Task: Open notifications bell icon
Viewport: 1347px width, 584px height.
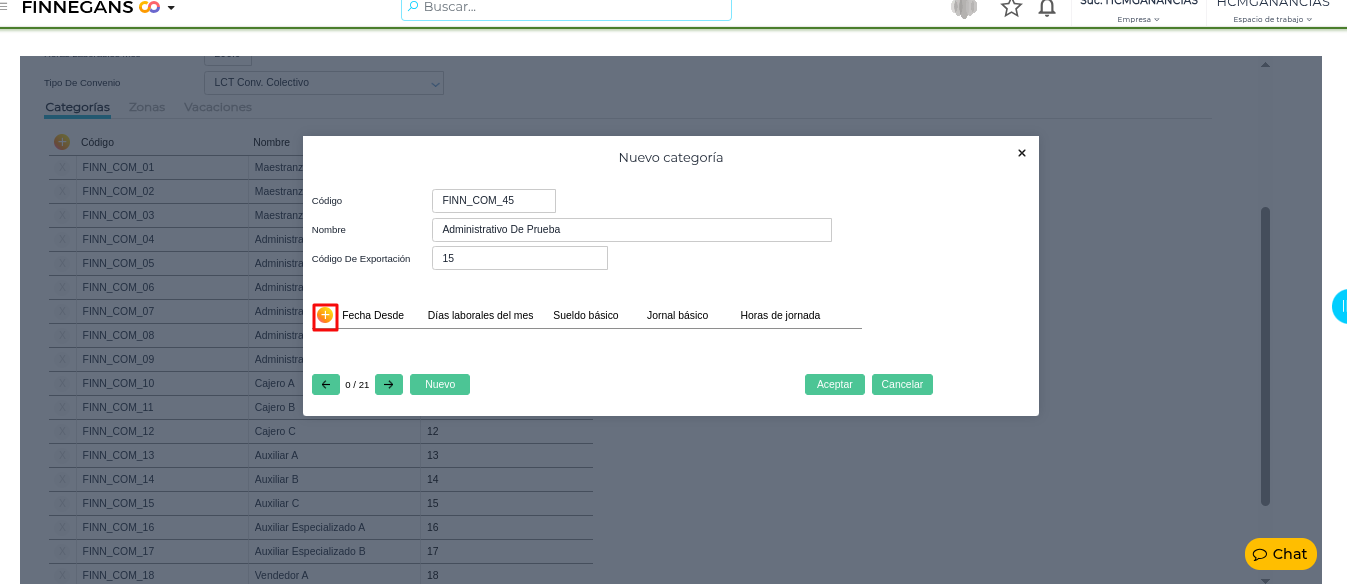Action: tap(1047, 8)
